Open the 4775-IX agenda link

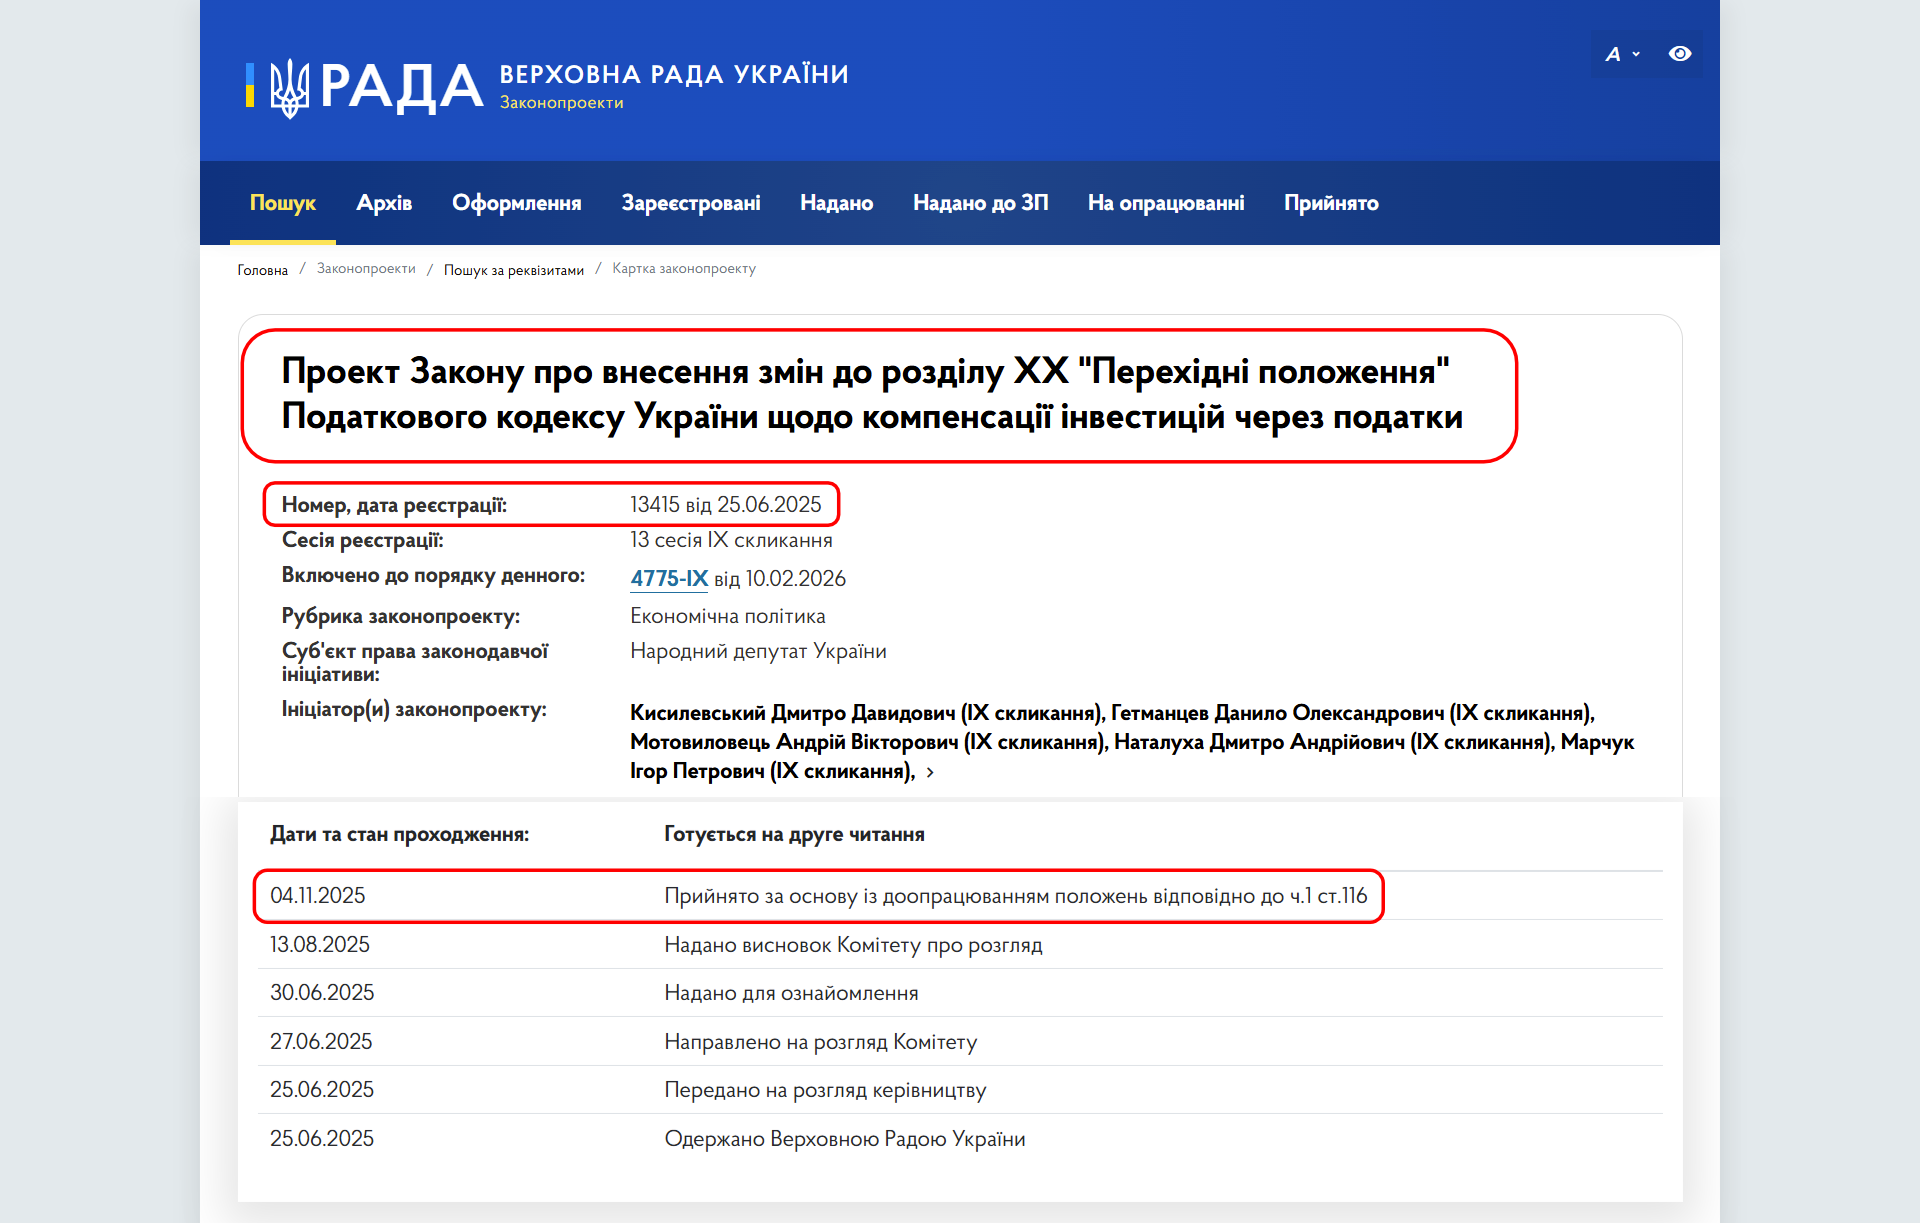click(x=669, y=578)
